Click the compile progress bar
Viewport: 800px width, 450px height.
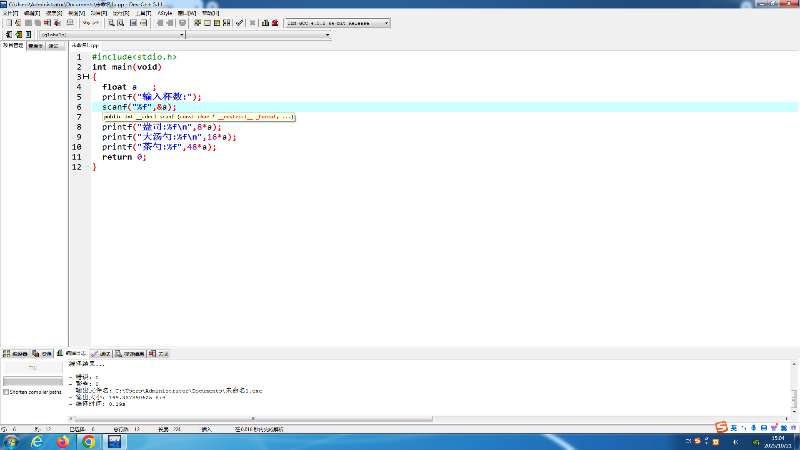pos(33,381)
